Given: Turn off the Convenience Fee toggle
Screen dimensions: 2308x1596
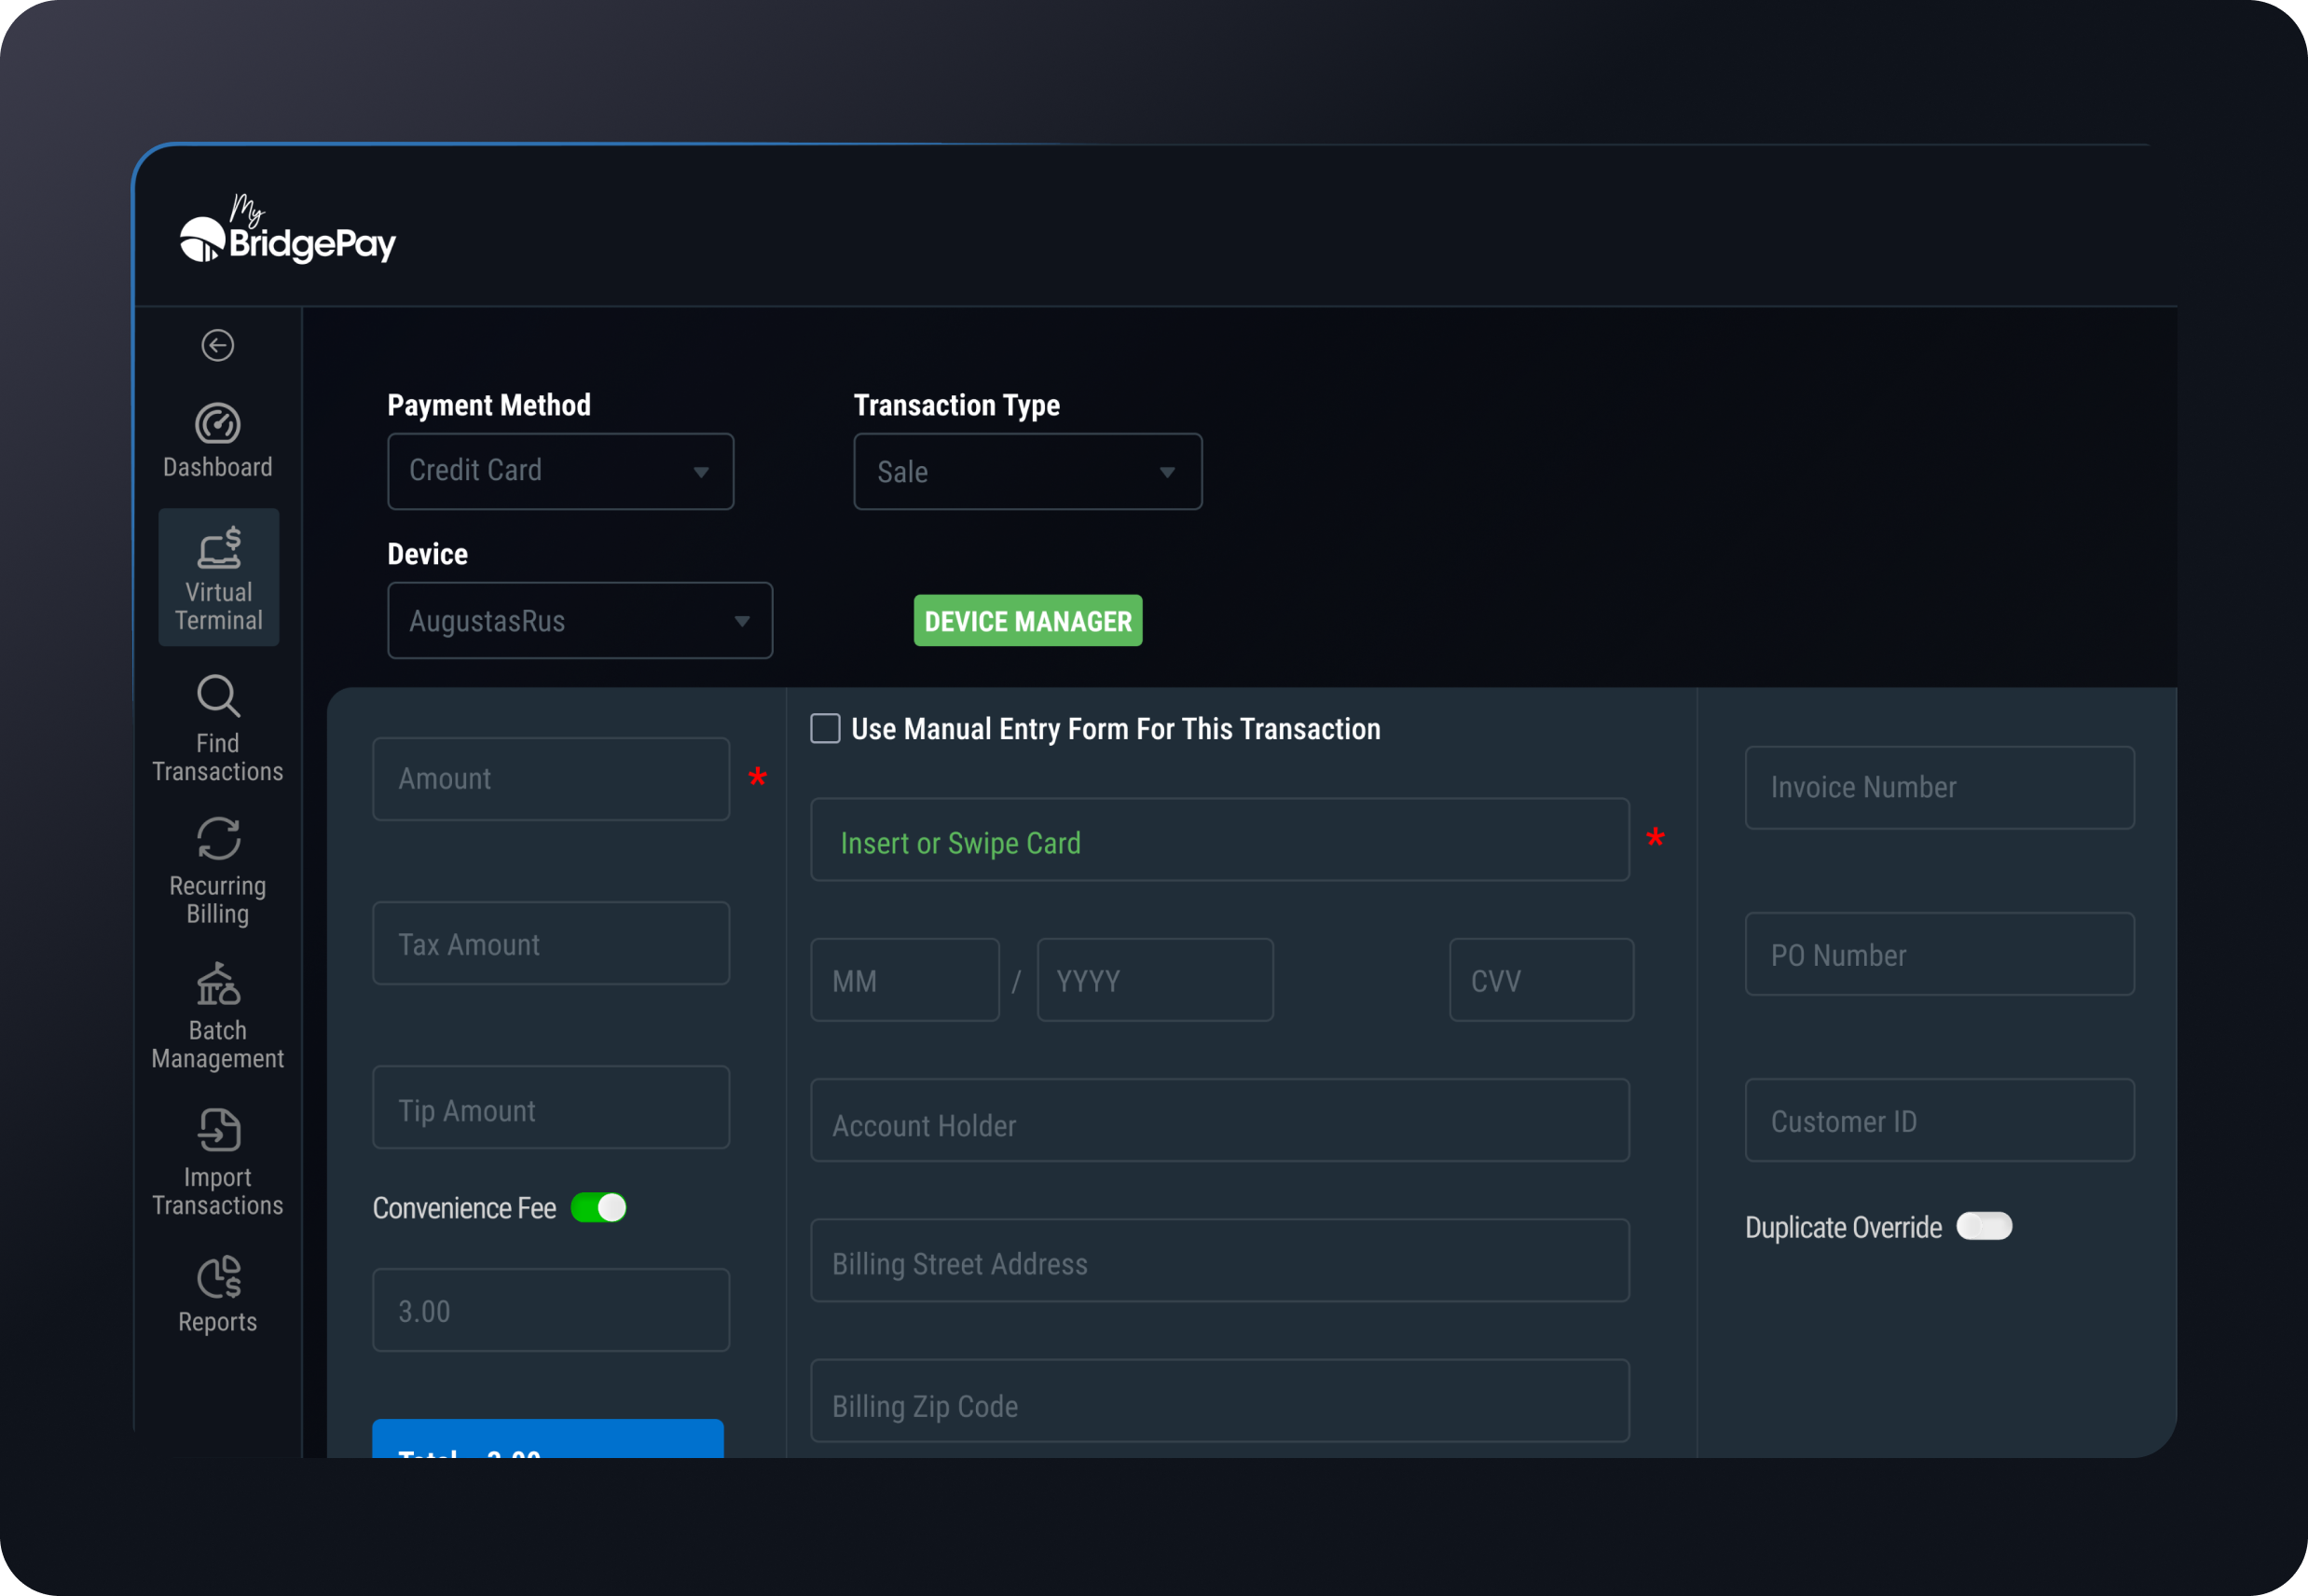Looking at the screenshot, I should (598, 1207).
